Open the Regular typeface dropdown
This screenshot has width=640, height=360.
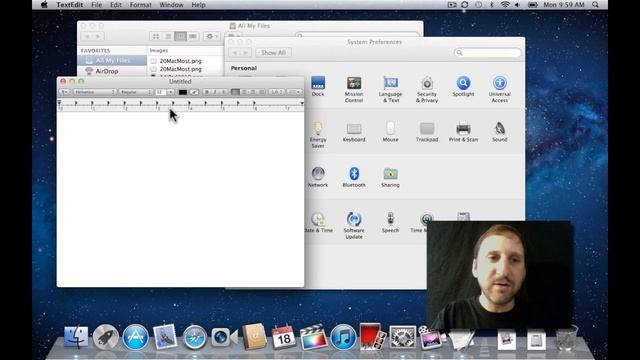tap(136, 92)
